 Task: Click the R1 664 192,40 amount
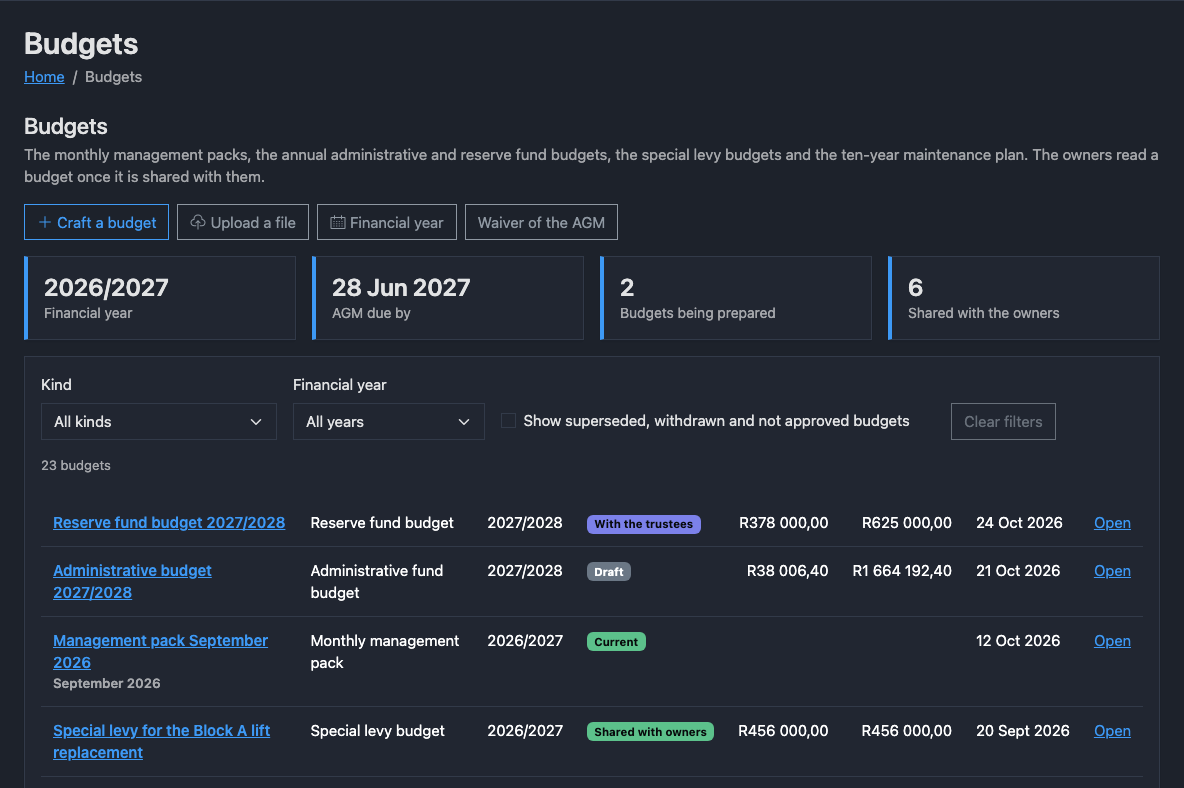(x=902, y=571)
